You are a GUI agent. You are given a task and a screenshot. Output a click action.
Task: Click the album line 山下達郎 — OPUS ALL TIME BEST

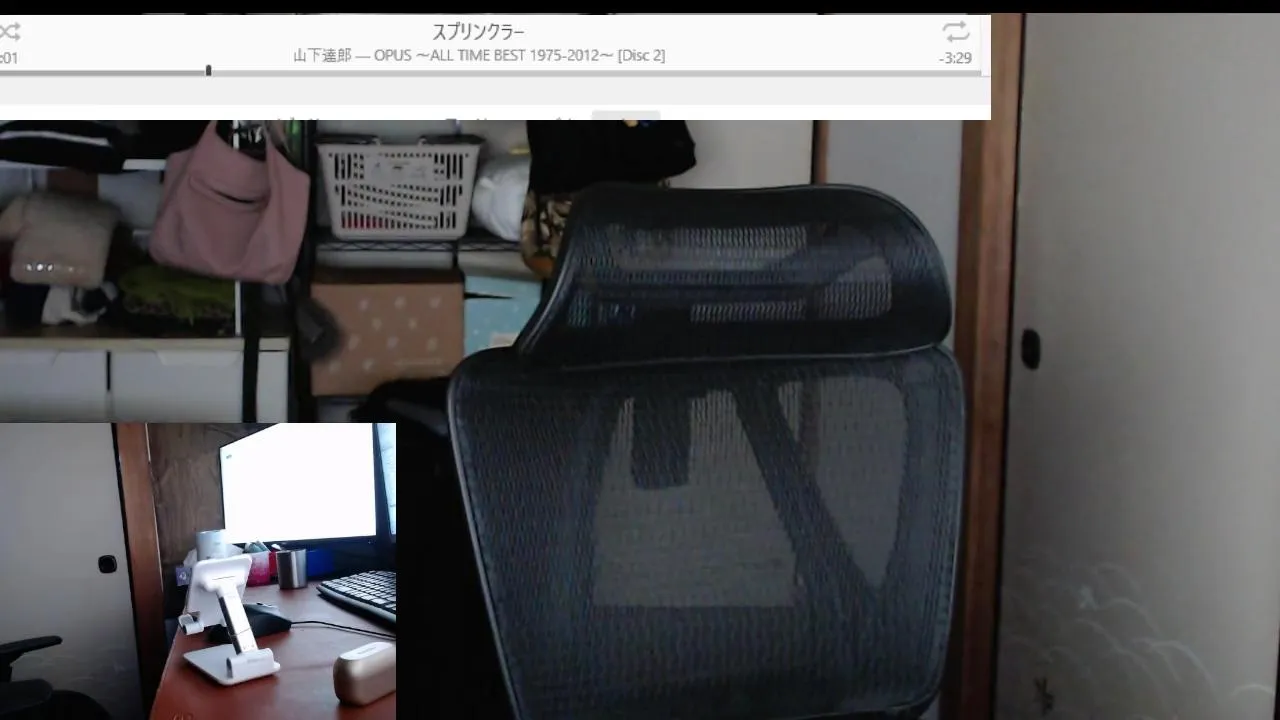[479, 55]
